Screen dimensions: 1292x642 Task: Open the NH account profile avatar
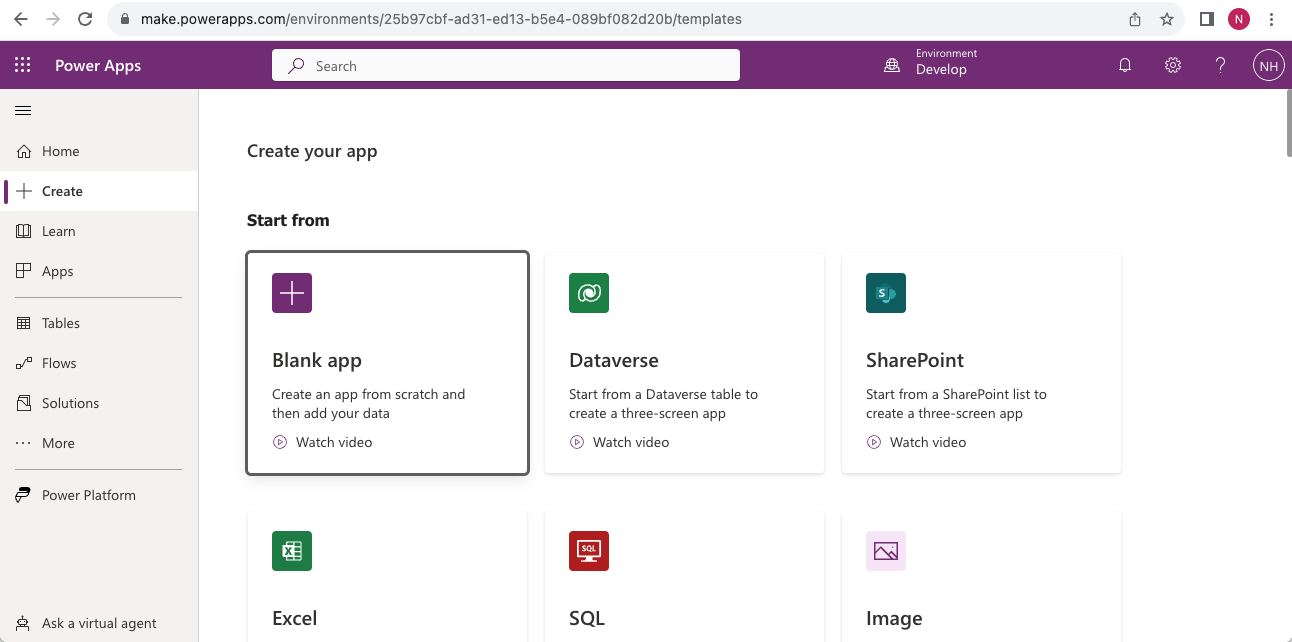point(1268,66)
